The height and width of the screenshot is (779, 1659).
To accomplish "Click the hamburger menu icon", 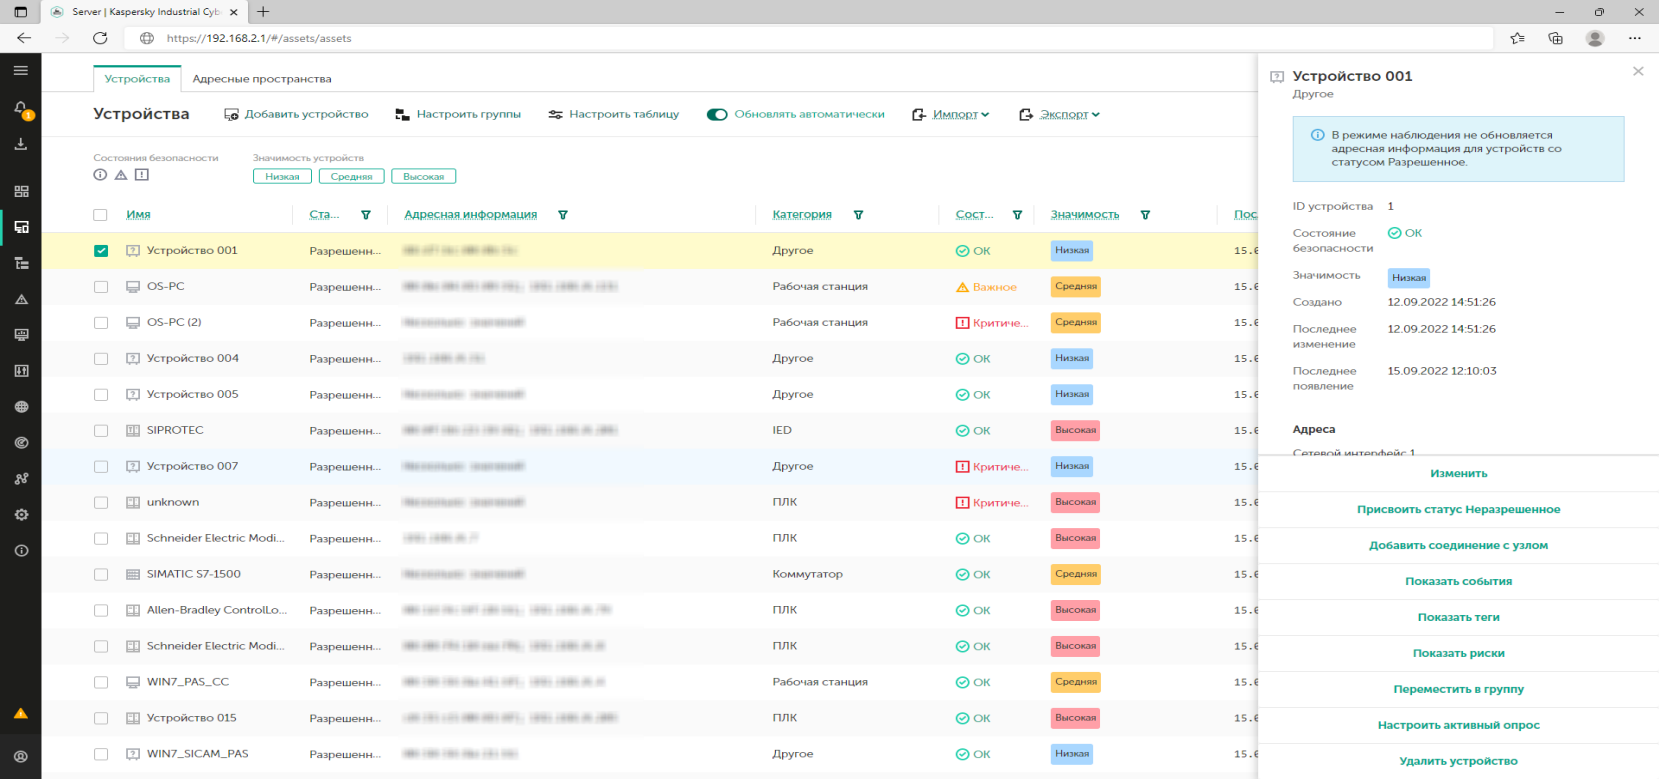I will (21, 71).
